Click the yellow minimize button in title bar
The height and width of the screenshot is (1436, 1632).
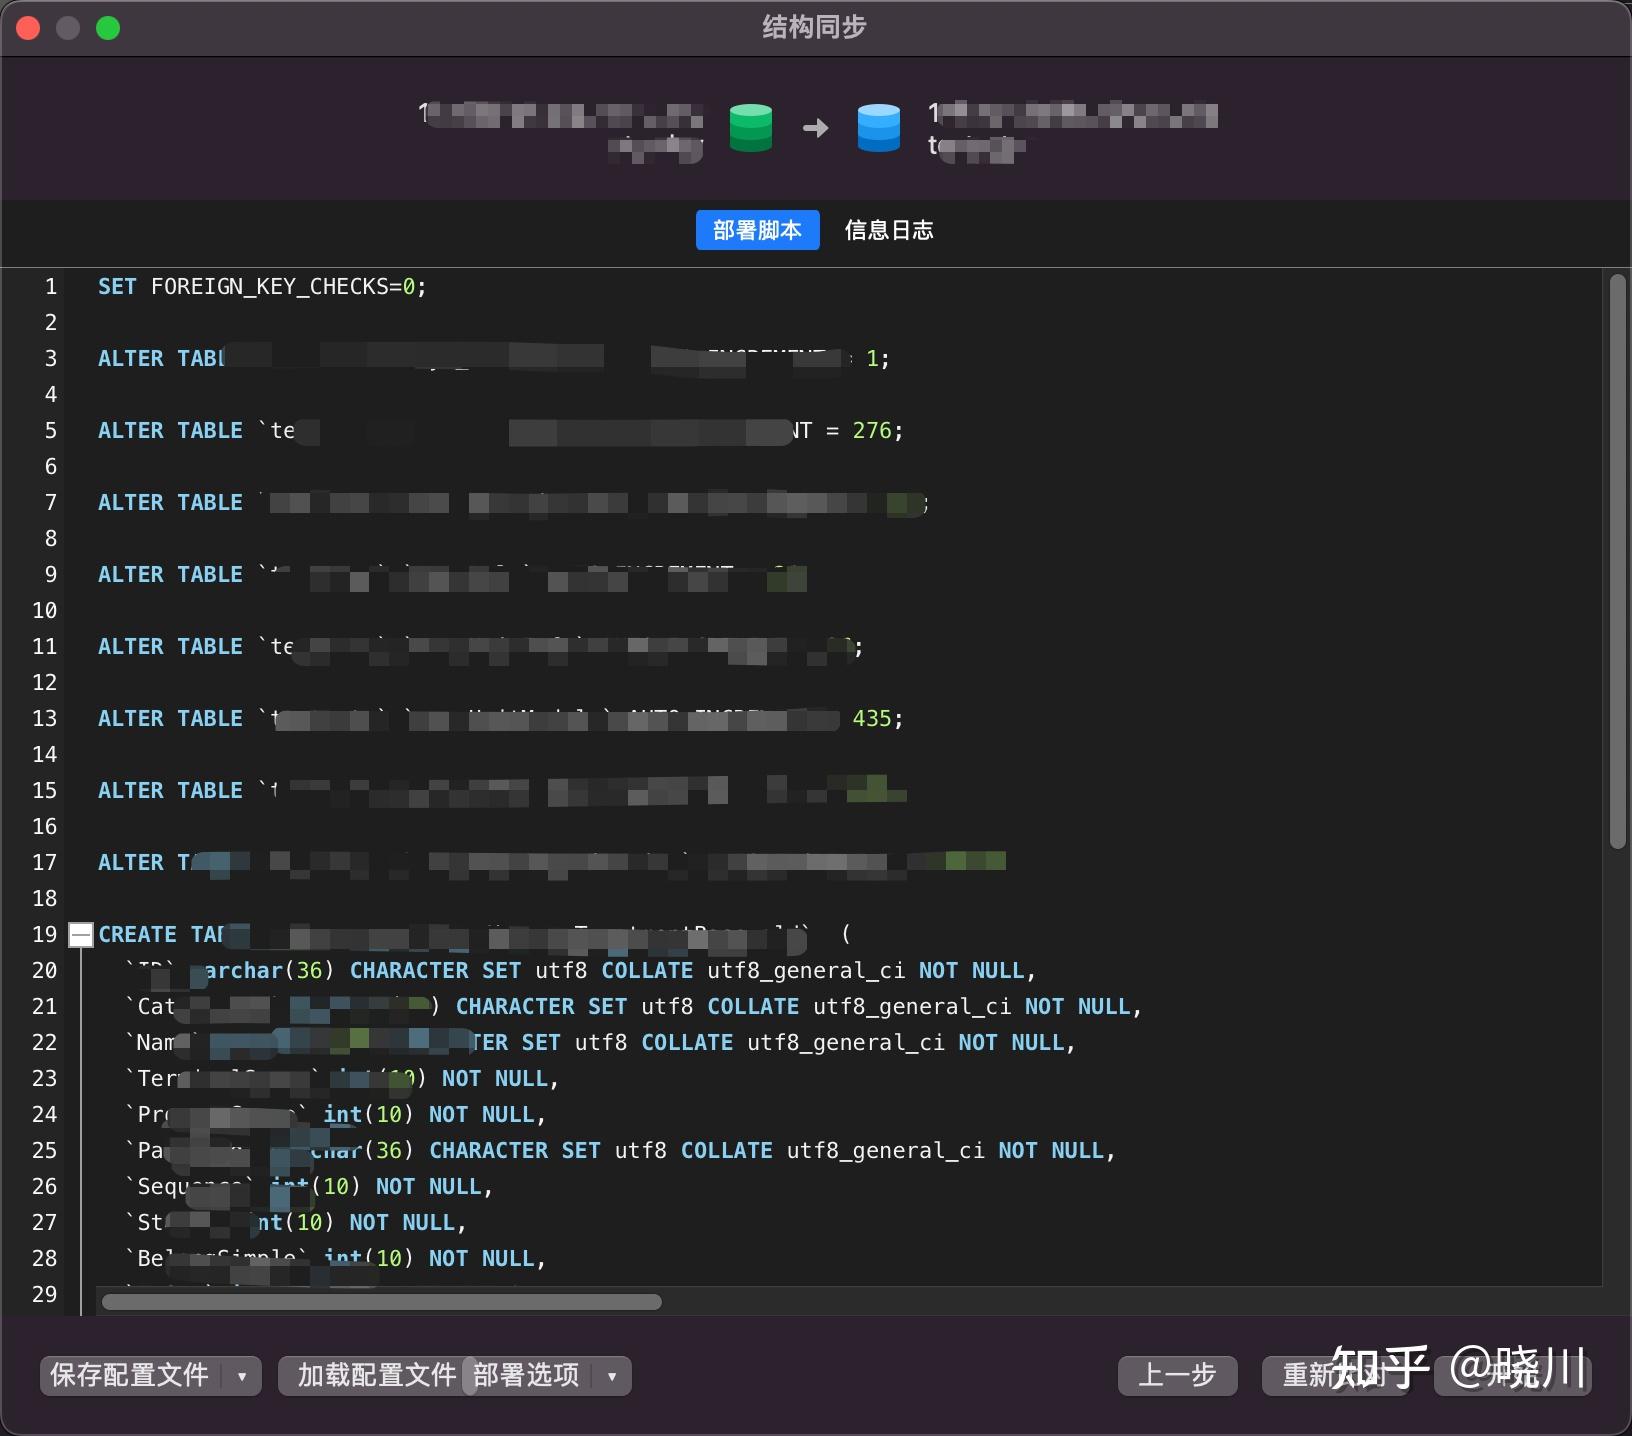tap(68, 28)
